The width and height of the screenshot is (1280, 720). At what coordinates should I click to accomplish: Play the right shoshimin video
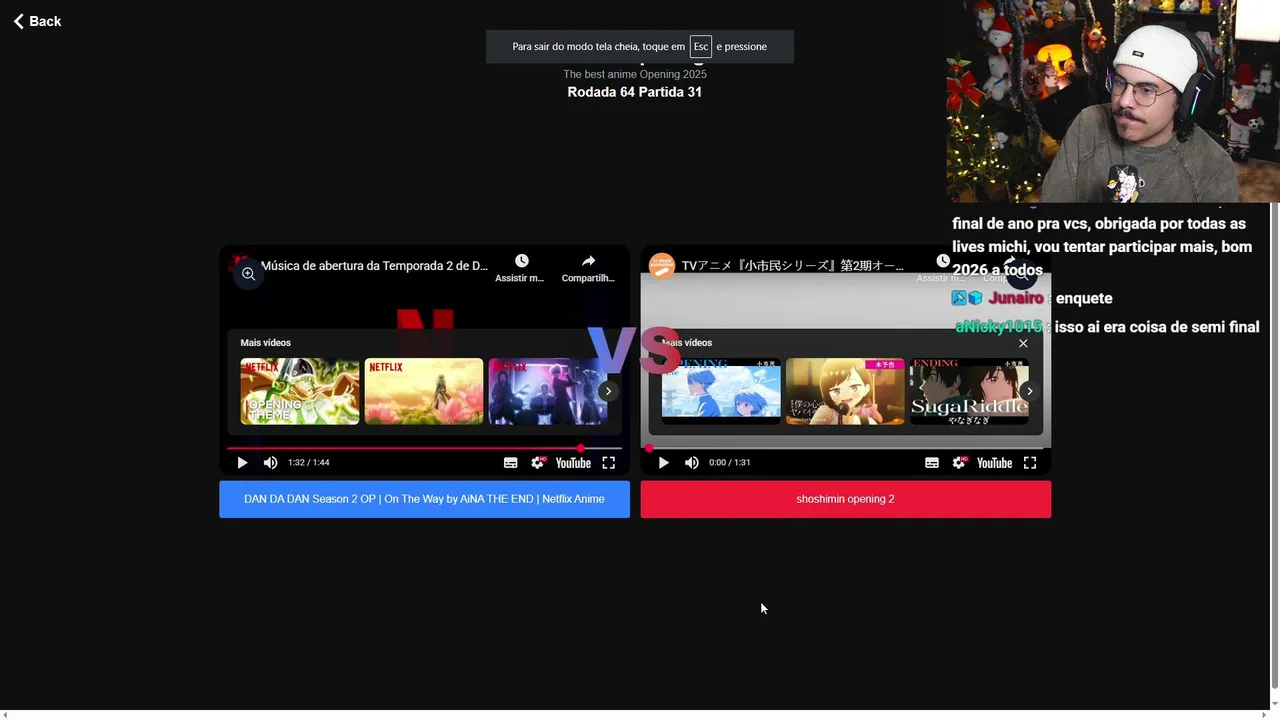click(663, 463)
